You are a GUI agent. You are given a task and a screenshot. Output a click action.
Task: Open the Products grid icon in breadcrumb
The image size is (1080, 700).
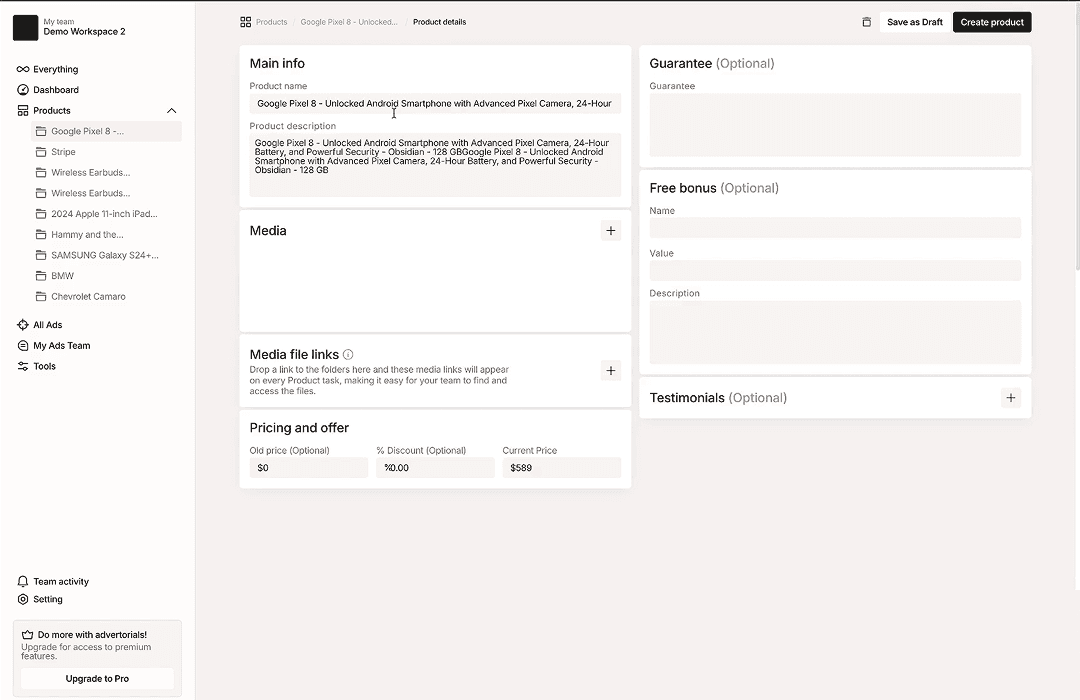pos(246,22)
